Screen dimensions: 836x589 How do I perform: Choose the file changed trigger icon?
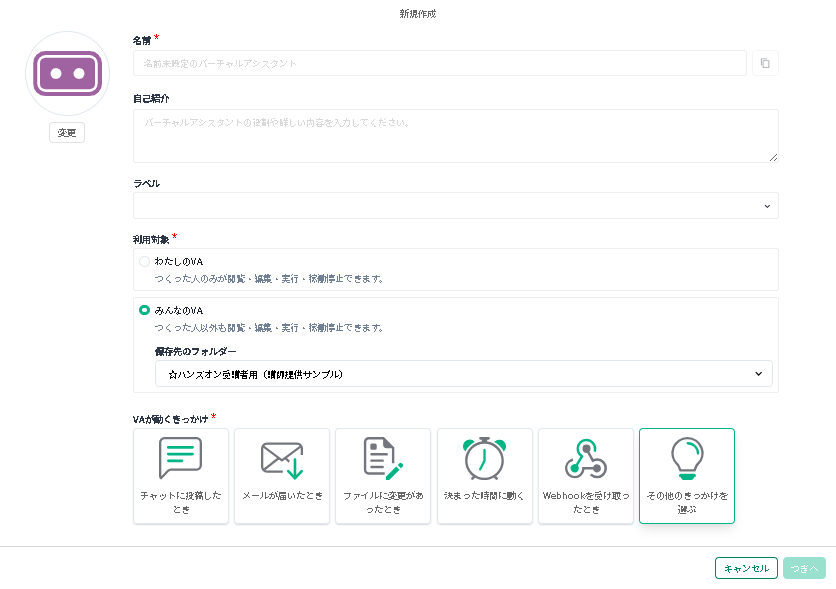(x=383, y=459)
